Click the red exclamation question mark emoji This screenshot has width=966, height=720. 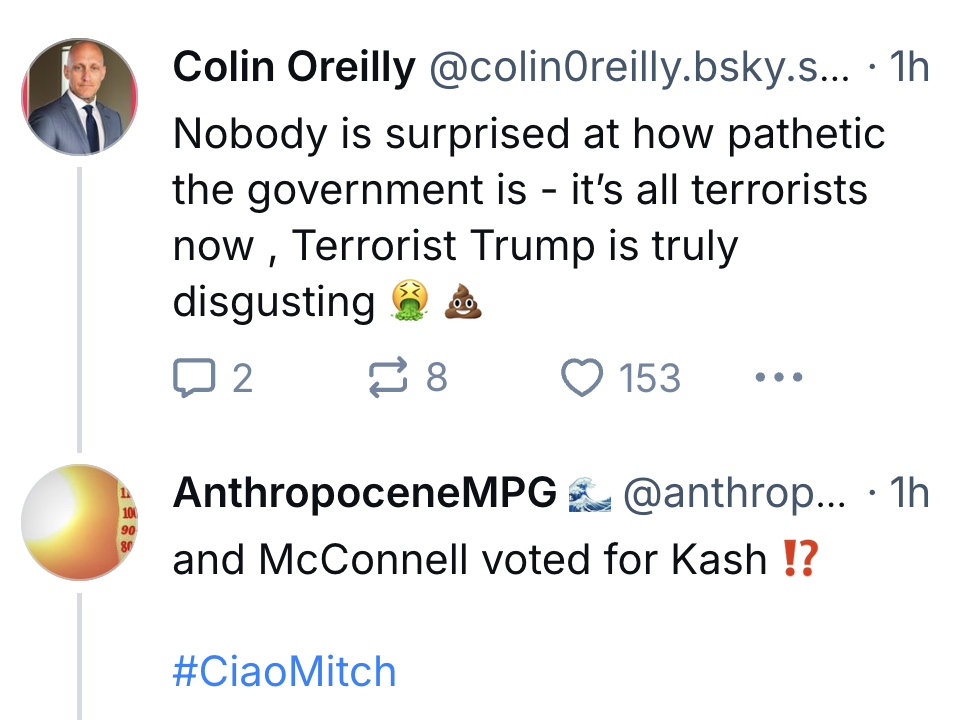click(x=800, y=560)
